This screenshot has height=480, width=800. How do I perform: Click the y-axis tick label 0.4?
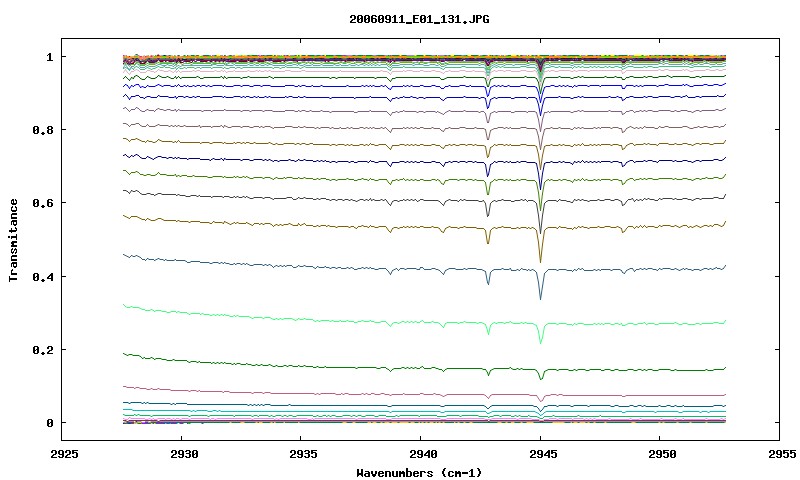pos(42,276)
